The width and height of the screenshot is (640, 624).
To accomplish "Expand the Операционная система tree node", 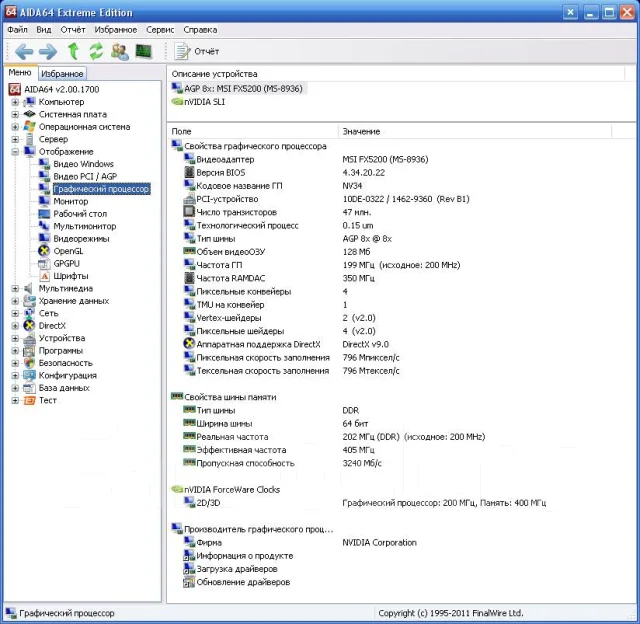I will tap(15, 127).
